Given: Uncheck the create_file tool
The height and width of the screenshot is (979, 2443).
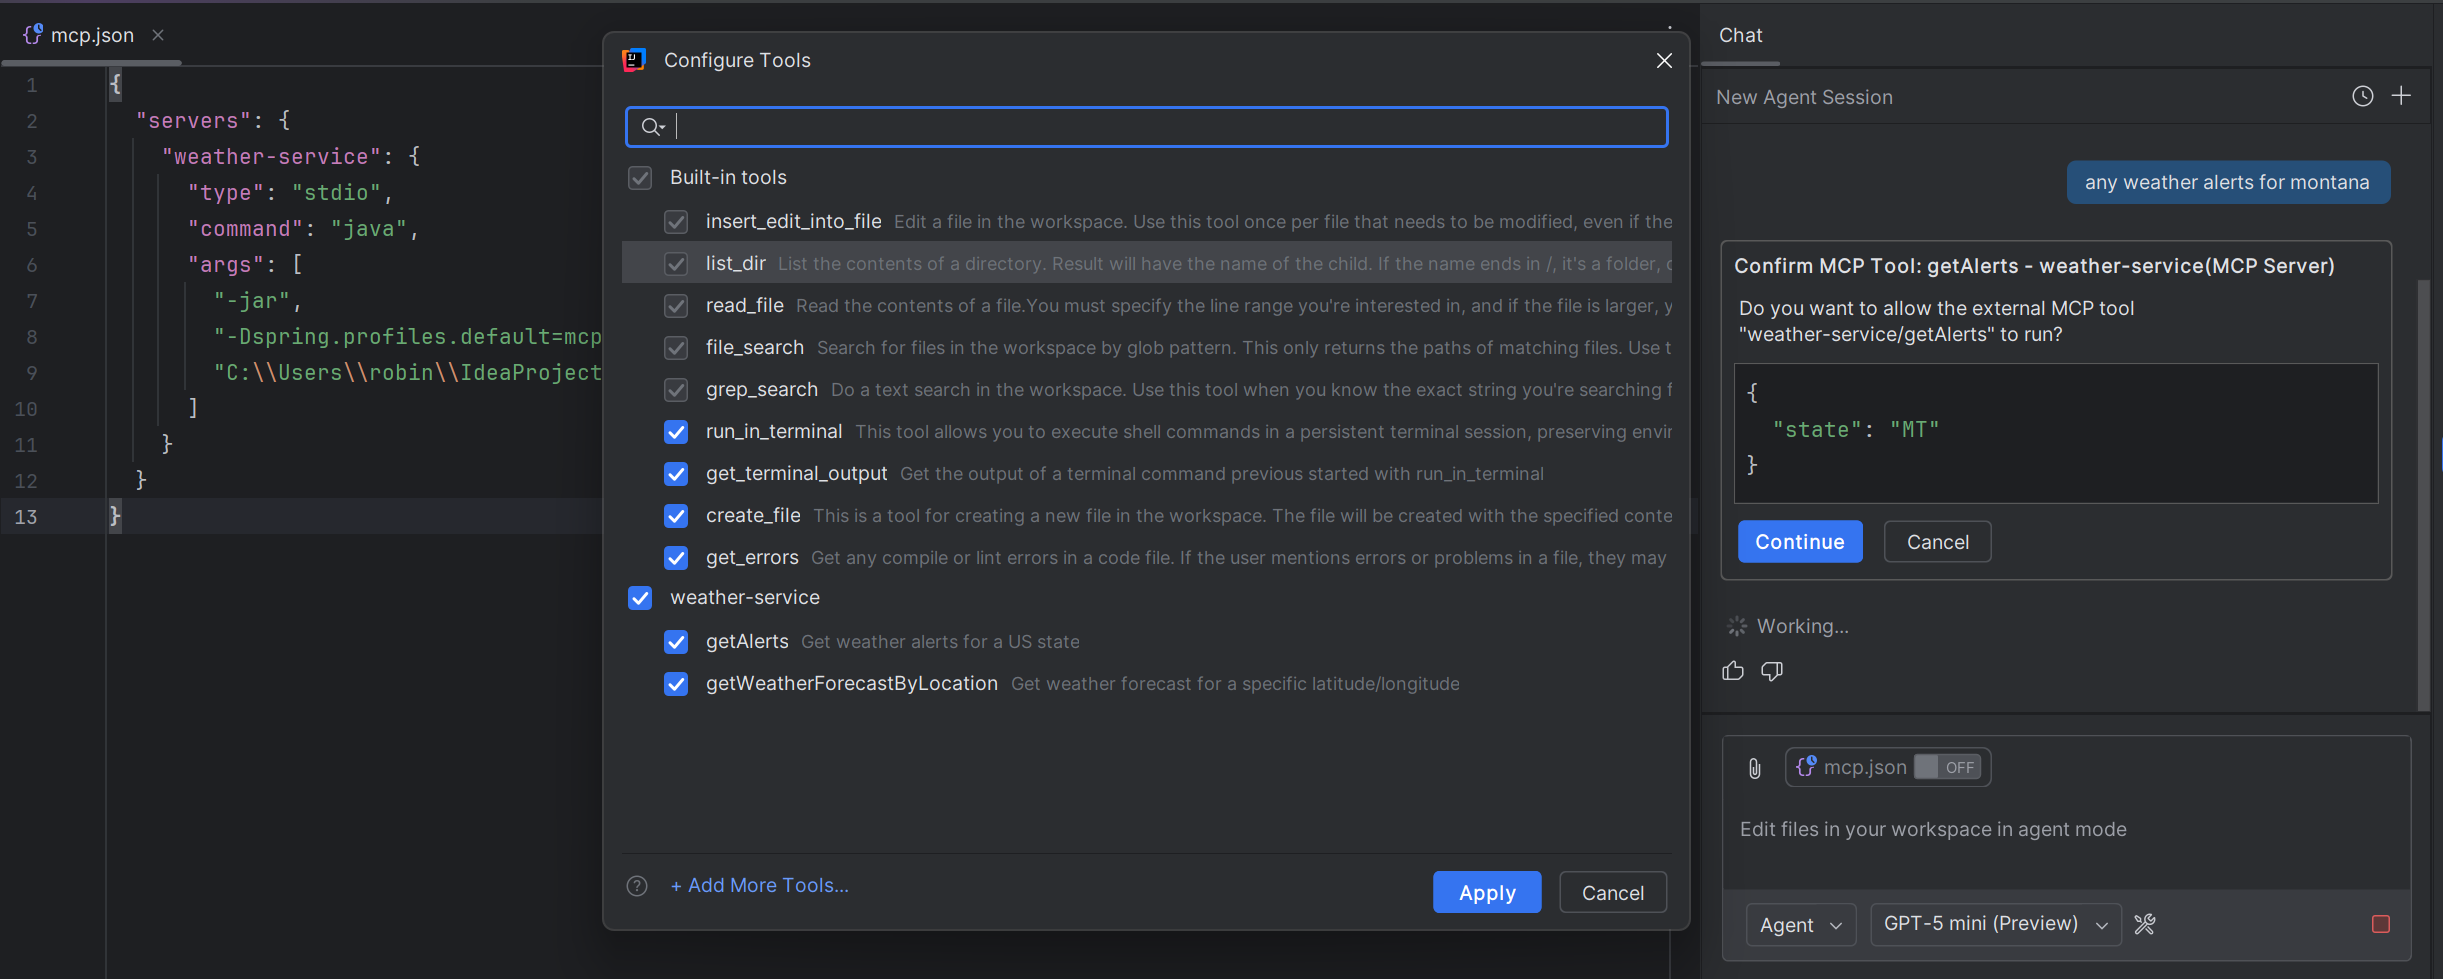Looking at the screenshot, I should coord(676,516).
